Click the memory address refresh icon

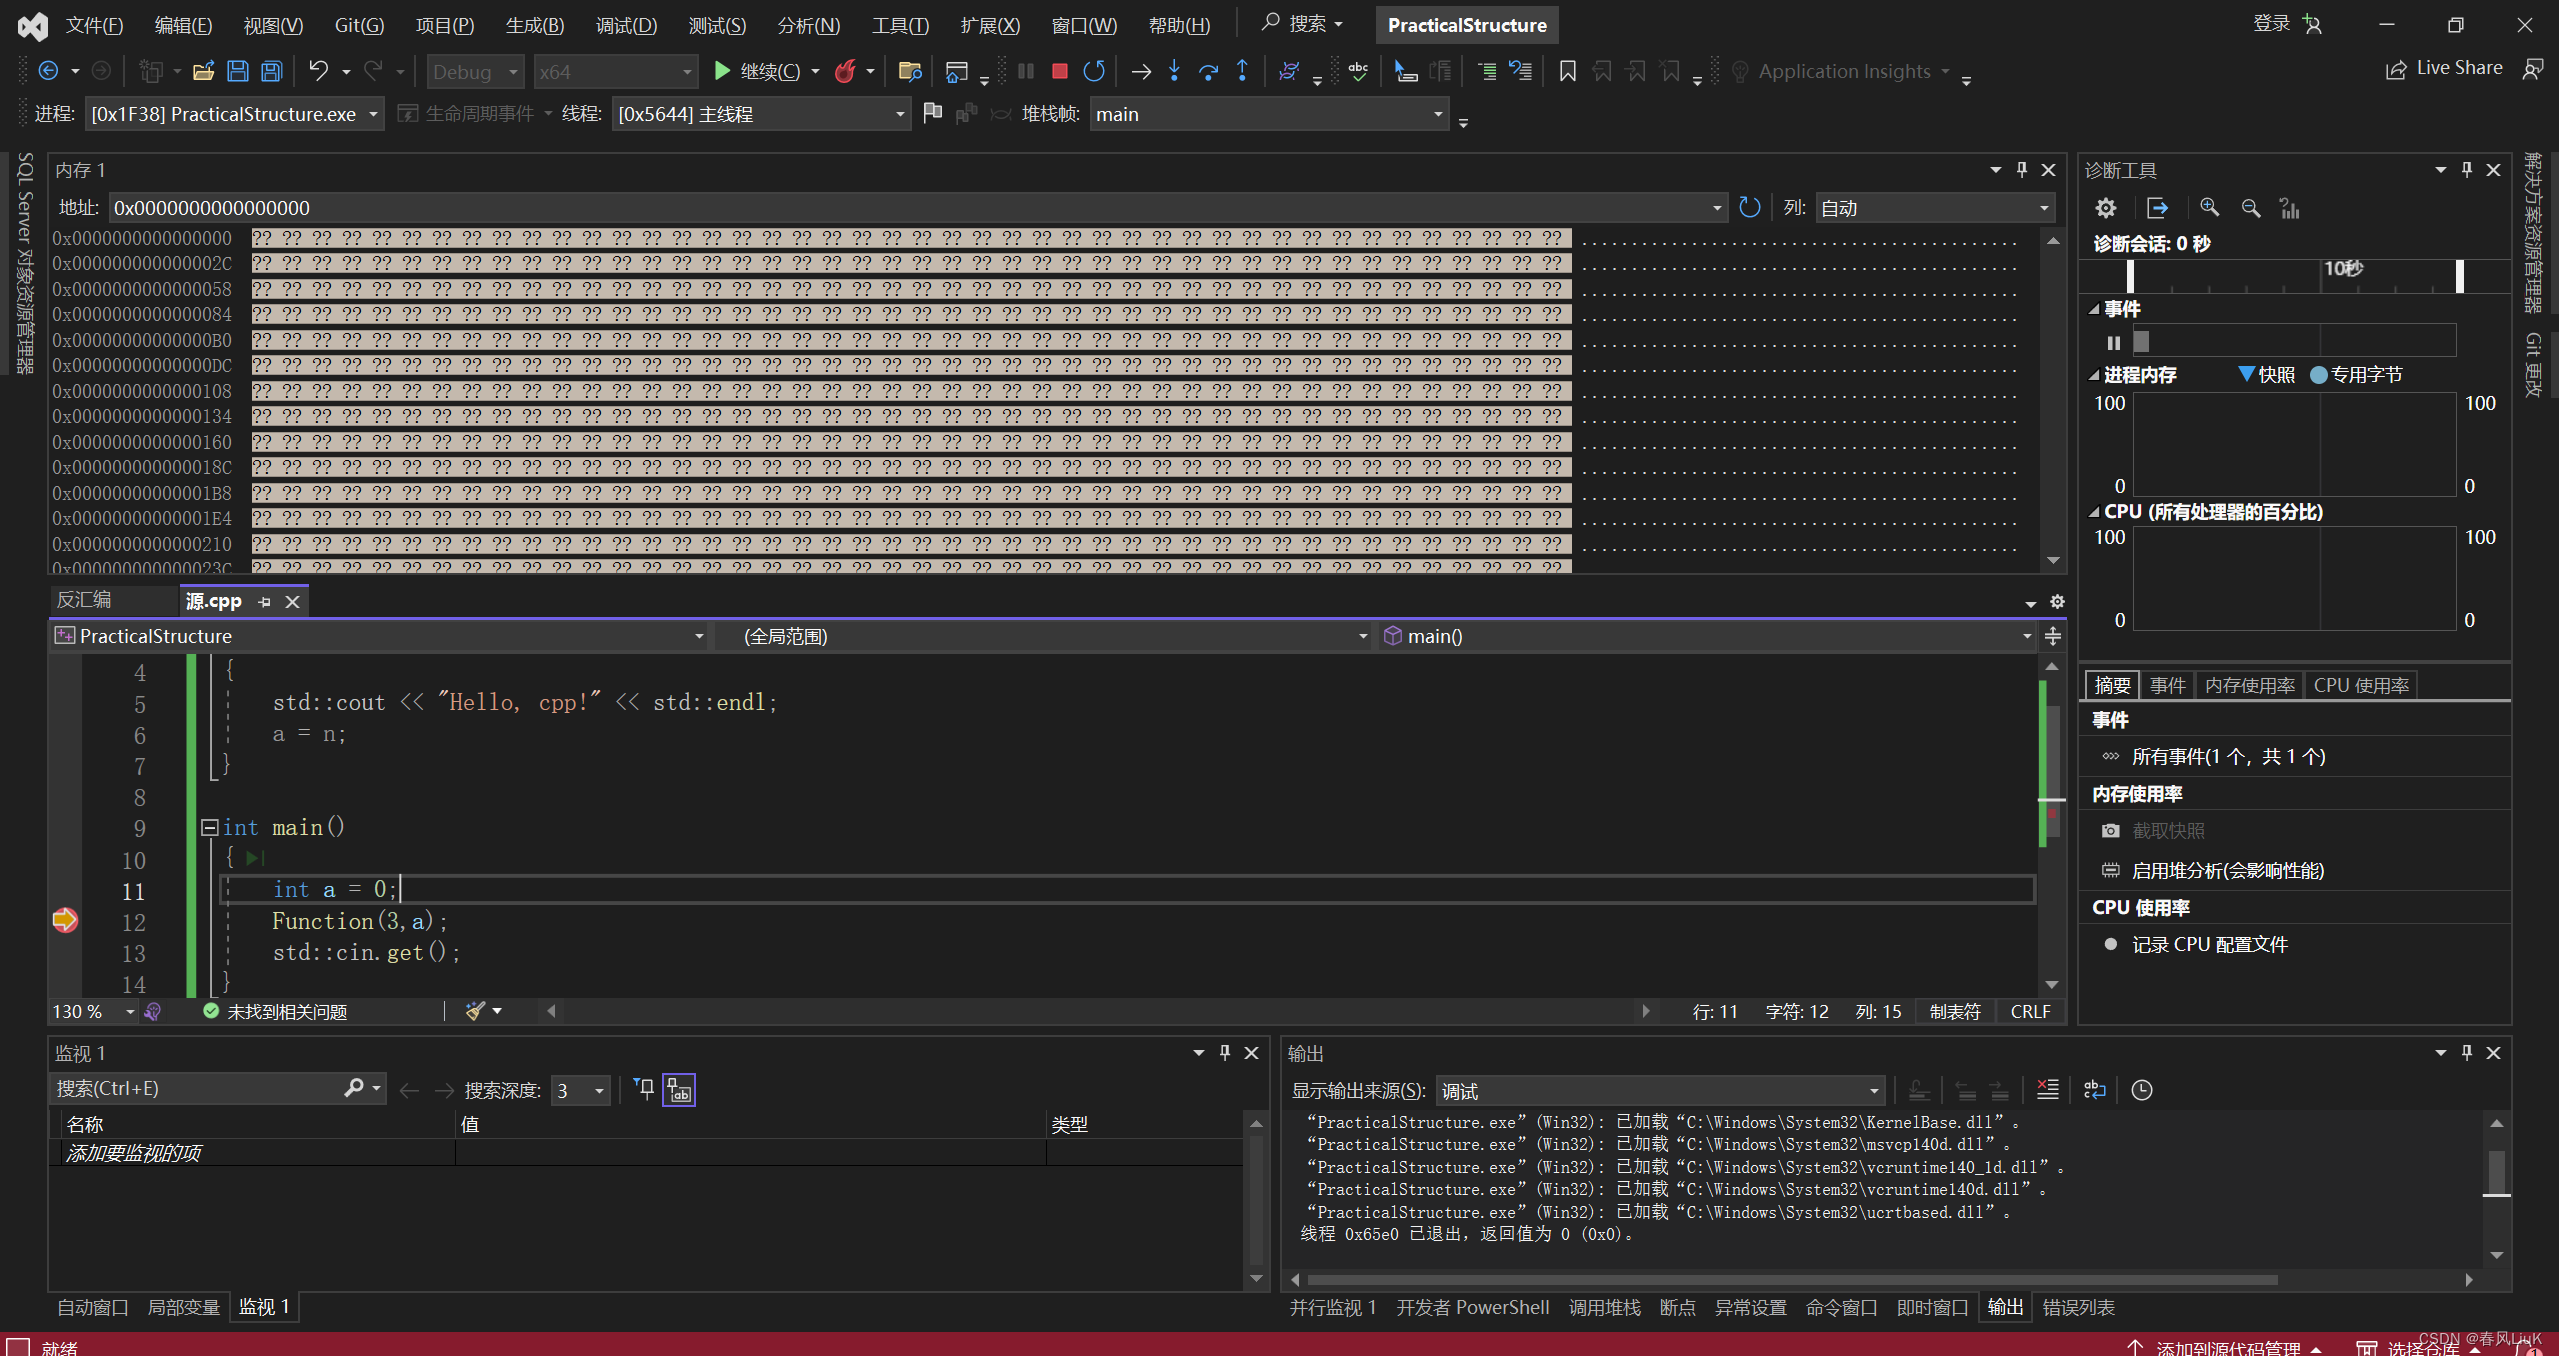tap(1749, 207)
